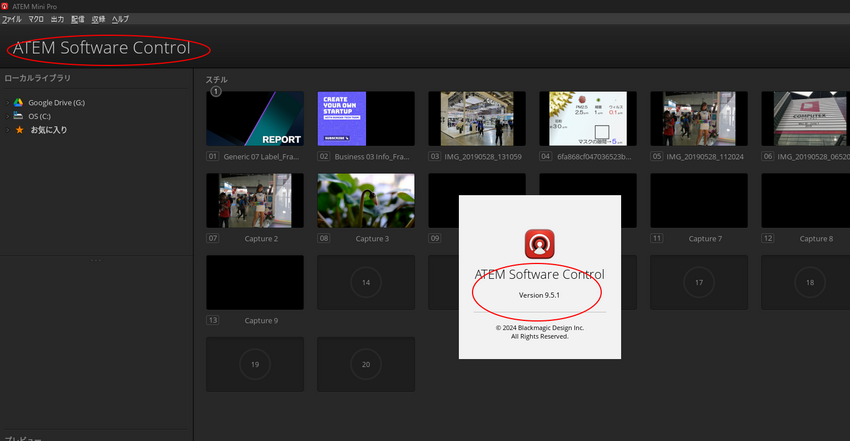The height and width of the screenshot is (441, 850).
Task: Select OS (C:) in the library tree
Action: [x=39, y=116]
